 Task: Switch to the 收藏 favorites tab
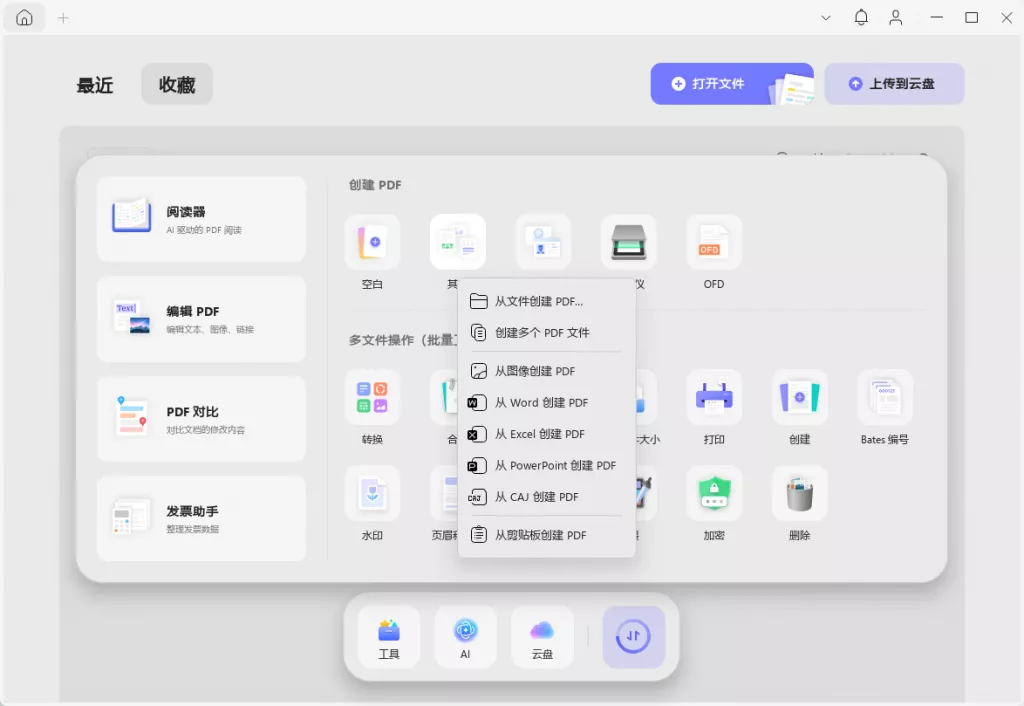click(177, 85)
